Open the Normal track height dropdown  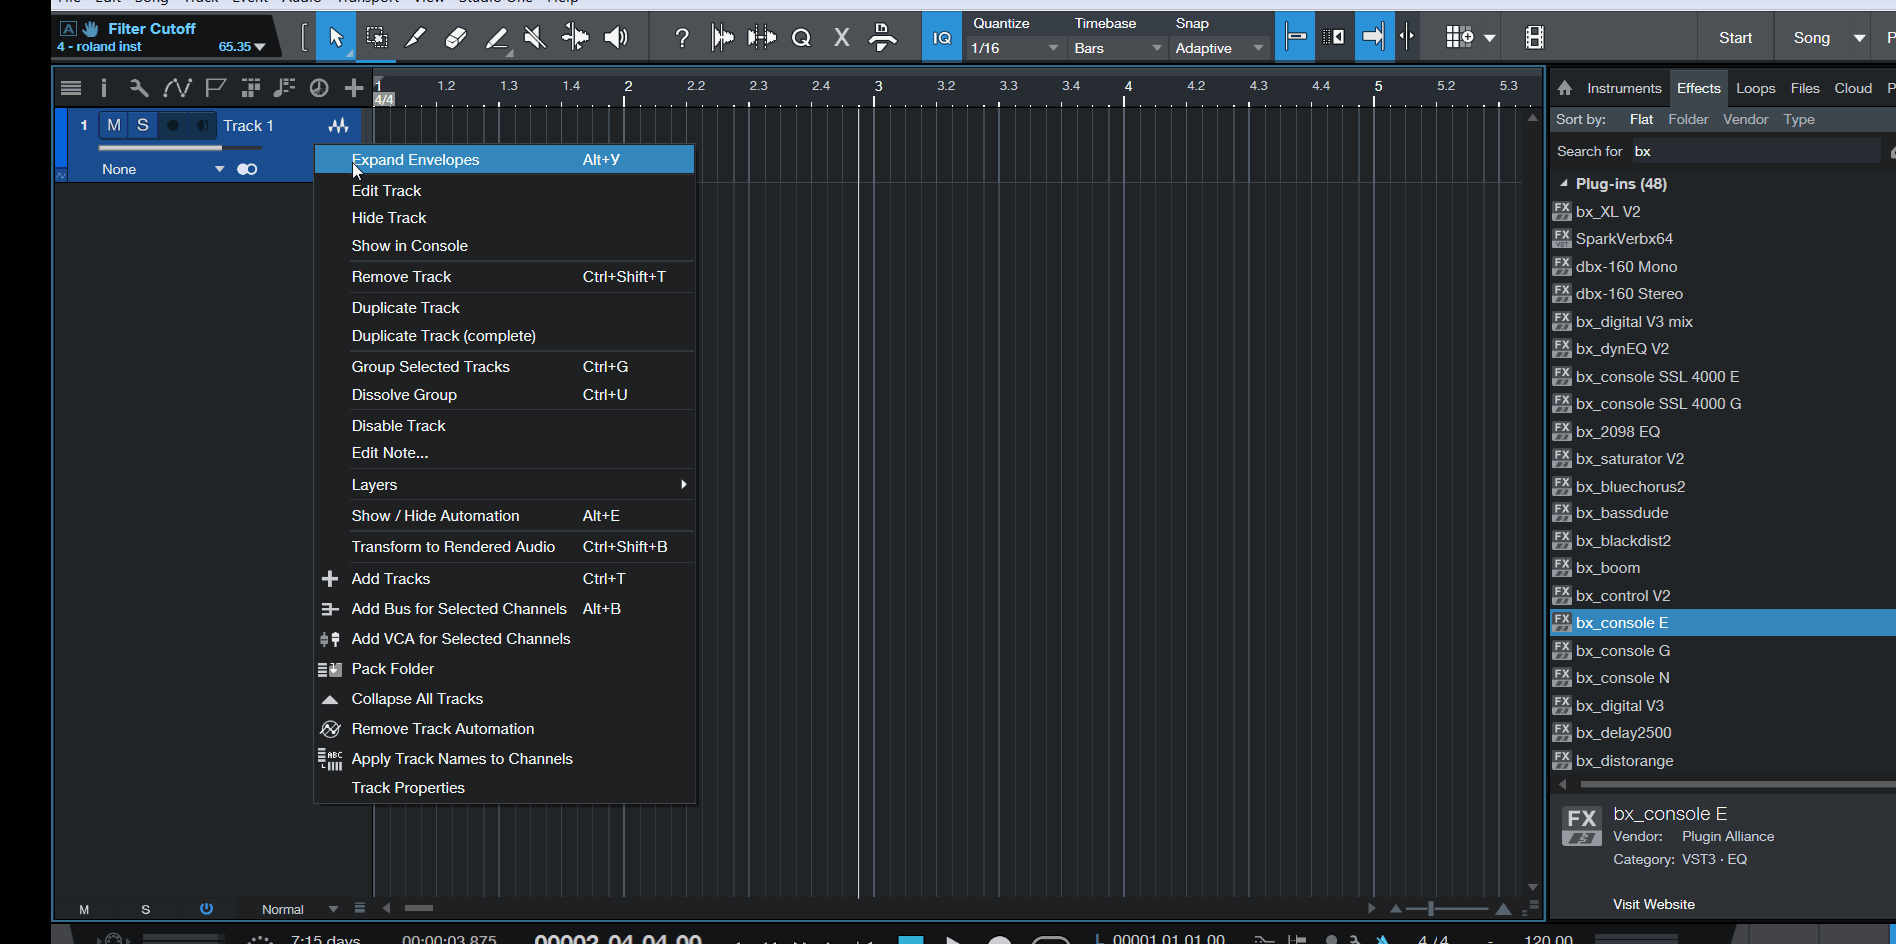(299, 909)
